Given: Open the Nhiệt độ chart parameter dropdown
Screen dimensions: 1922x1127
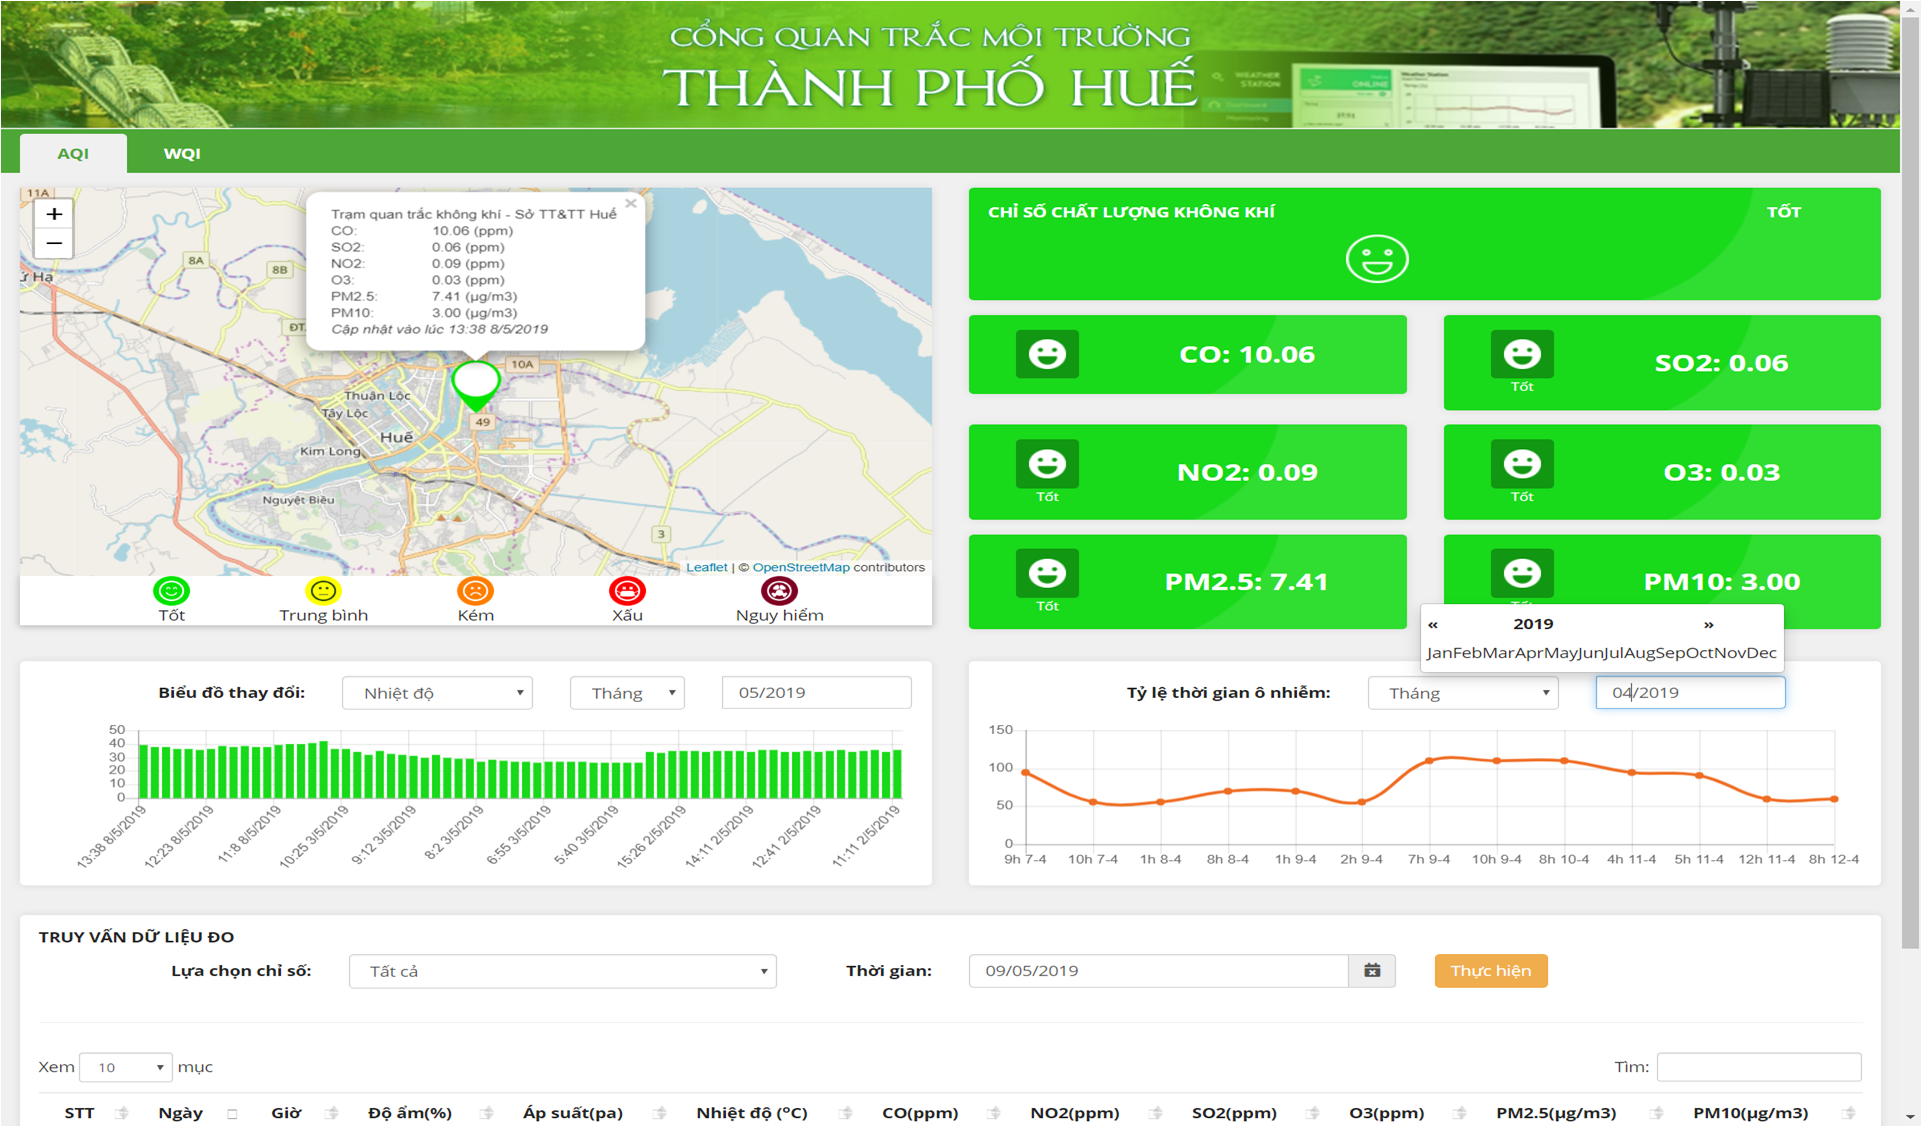Looking at the screenshot, I should [437, 693].
